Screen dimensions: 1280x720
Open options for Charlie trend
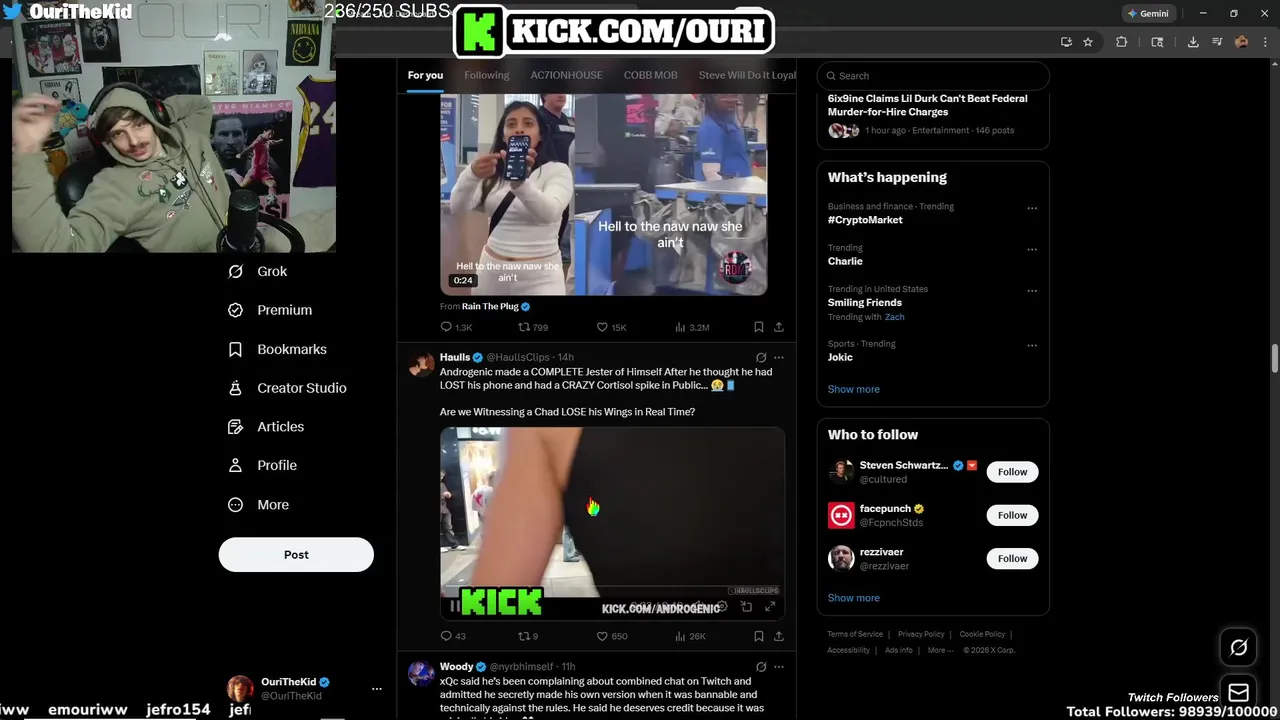1032,249
